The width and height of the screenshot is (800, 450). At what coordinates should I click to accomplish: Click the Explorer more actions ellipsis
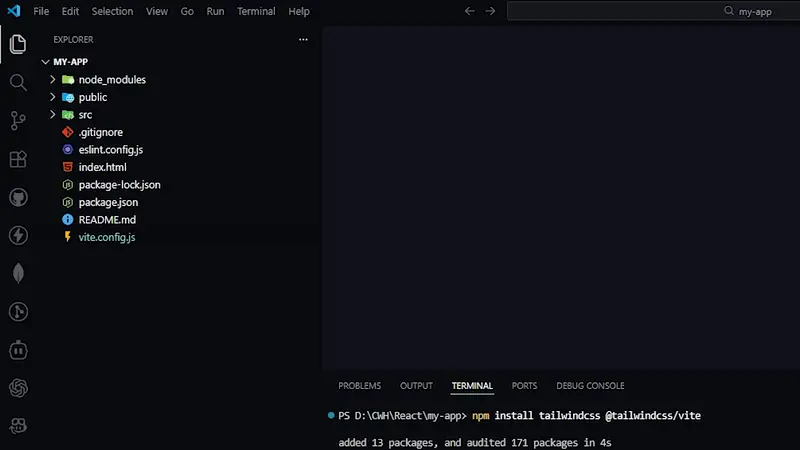pyautogui.click(x=303, y=40)
